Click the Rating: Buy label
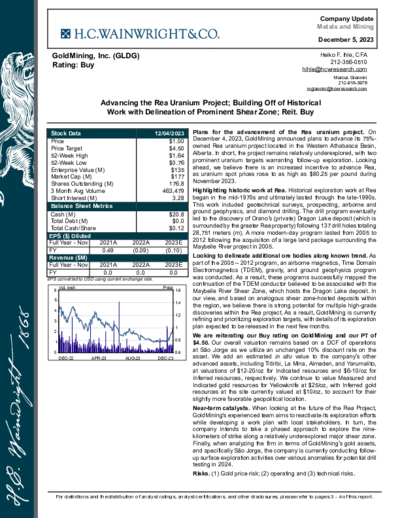This screenshot has width=400, height=518. (73, 65)
